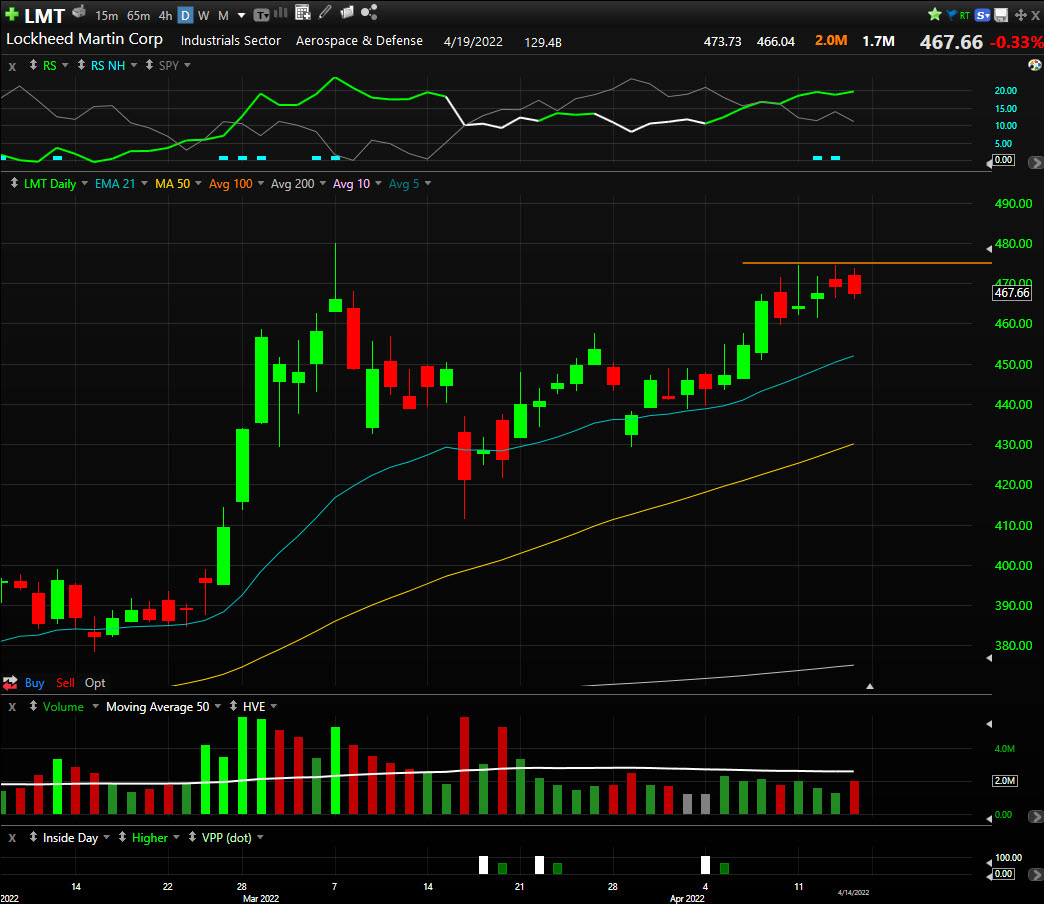1044x904 pixels.
Task: Click the 467.66 current price axis marker
Action: click(1012, 292)
